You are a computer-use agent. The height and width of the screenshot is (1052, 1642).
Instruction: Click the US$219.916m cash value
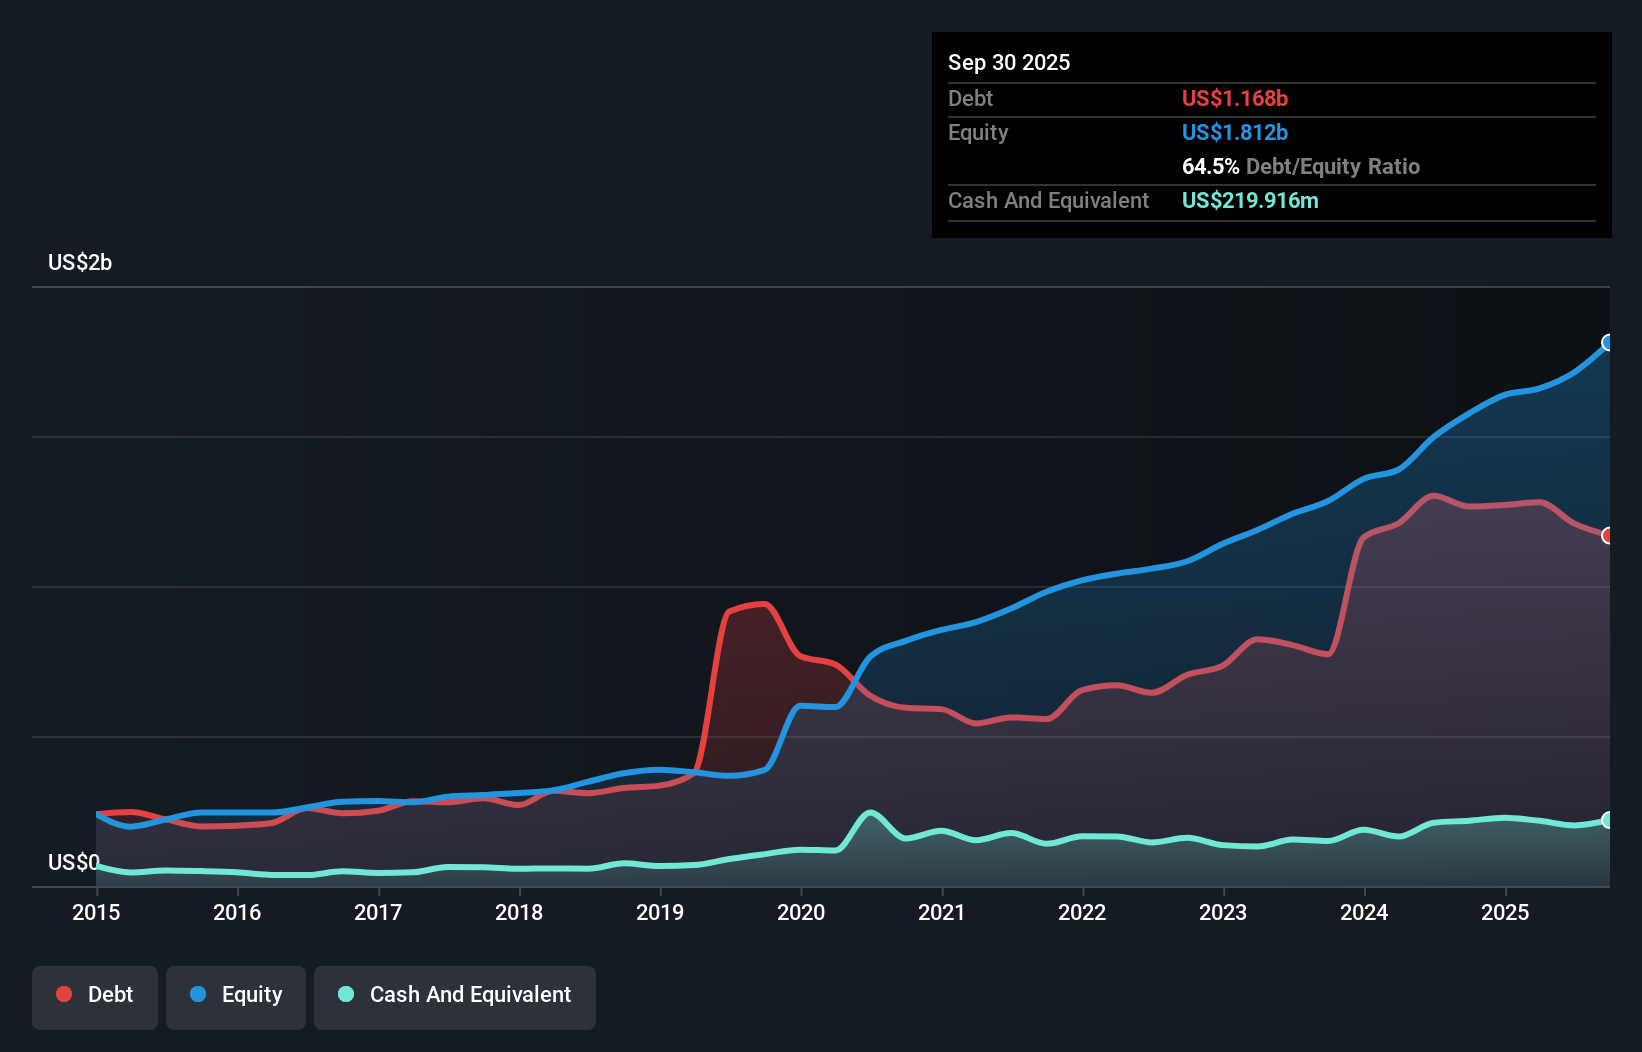coord(1250,200)
